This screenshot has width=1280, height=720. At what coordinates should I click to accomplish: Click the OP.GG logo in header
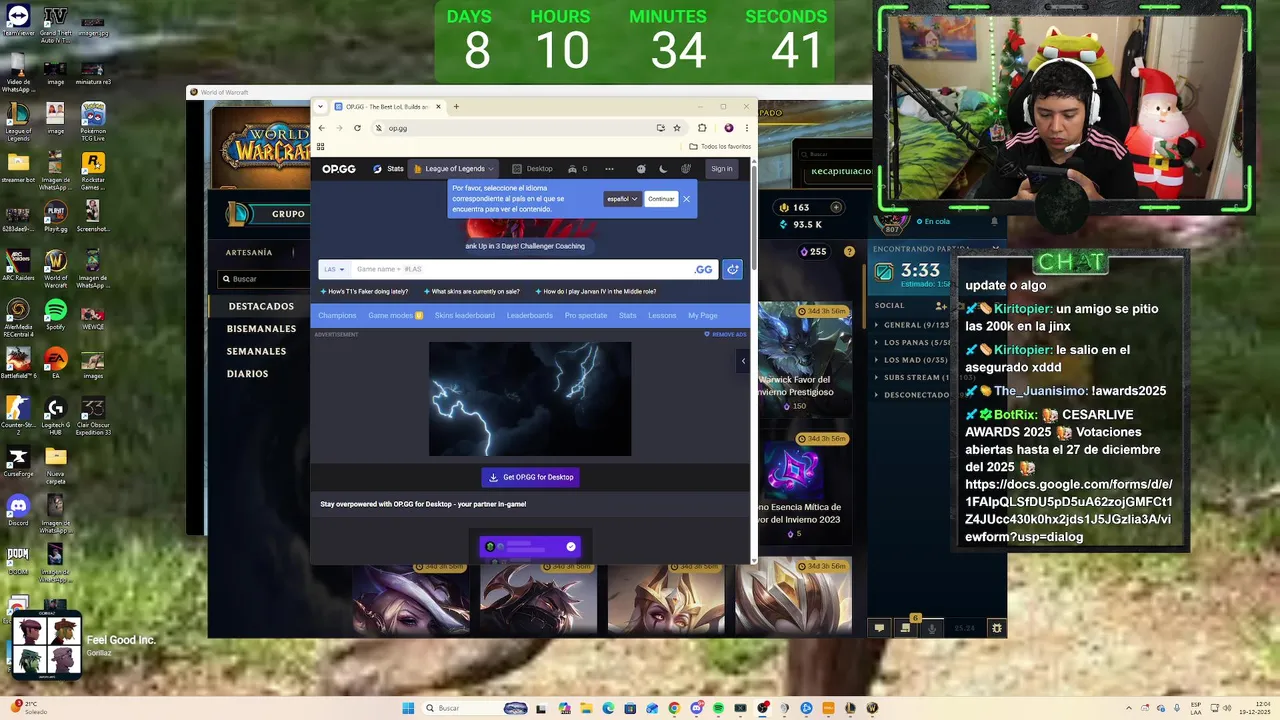(x=339, y=169)
